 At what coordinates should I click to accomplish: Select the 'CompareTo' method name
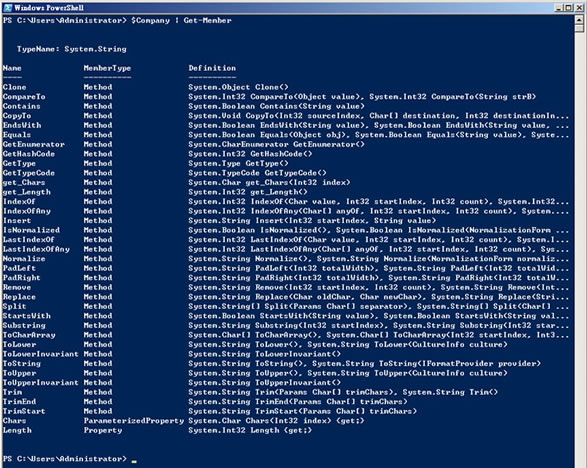click(24, 97)
